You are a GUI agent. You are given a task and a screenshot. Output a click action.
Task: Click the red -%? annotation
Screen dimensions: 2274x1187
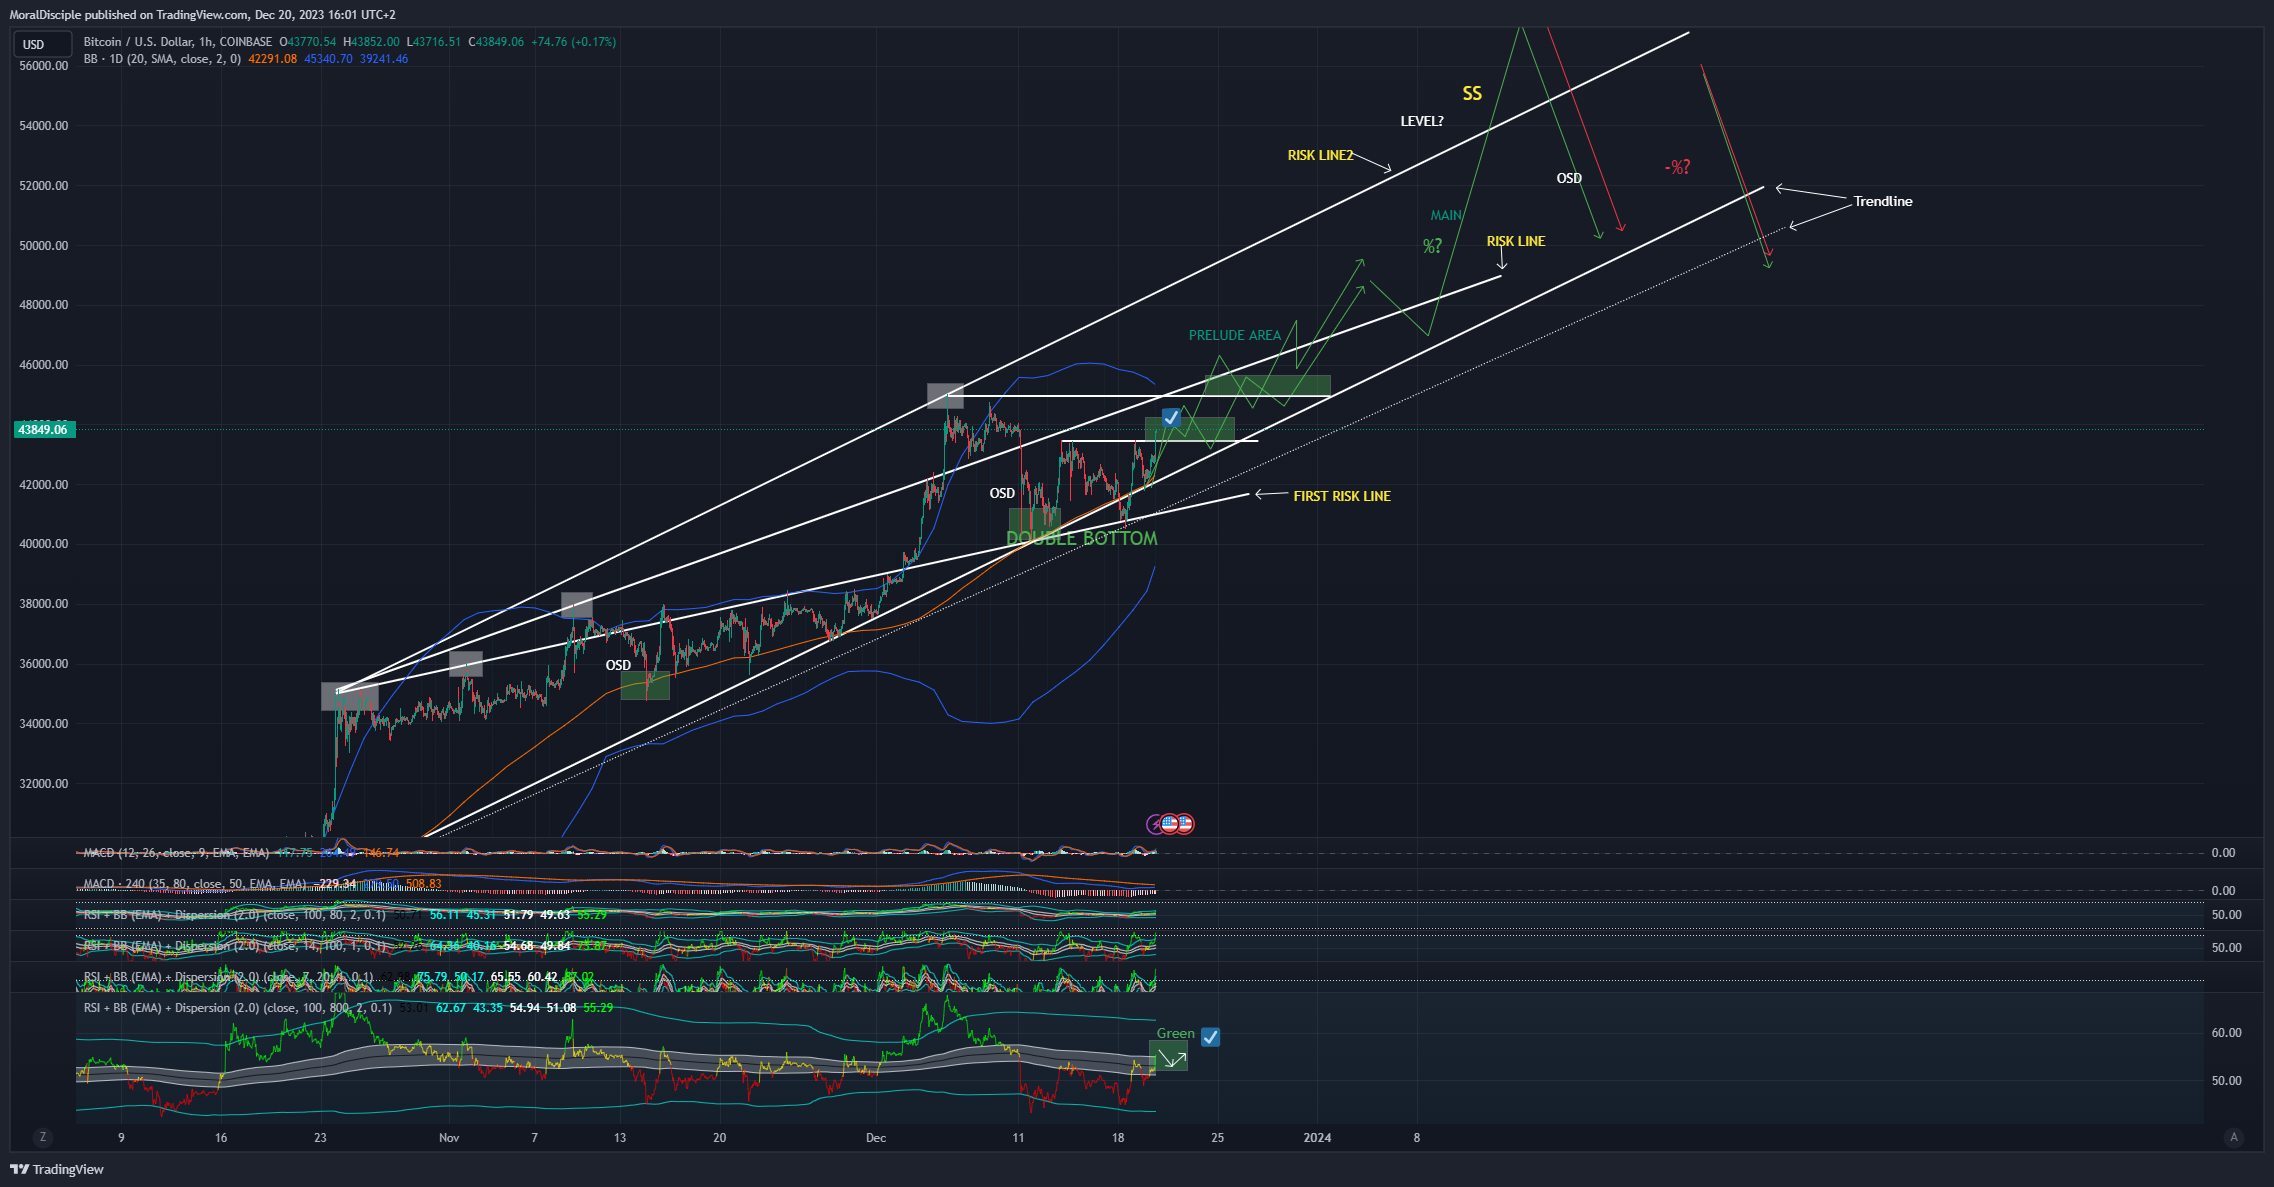tap(1677, 167)
